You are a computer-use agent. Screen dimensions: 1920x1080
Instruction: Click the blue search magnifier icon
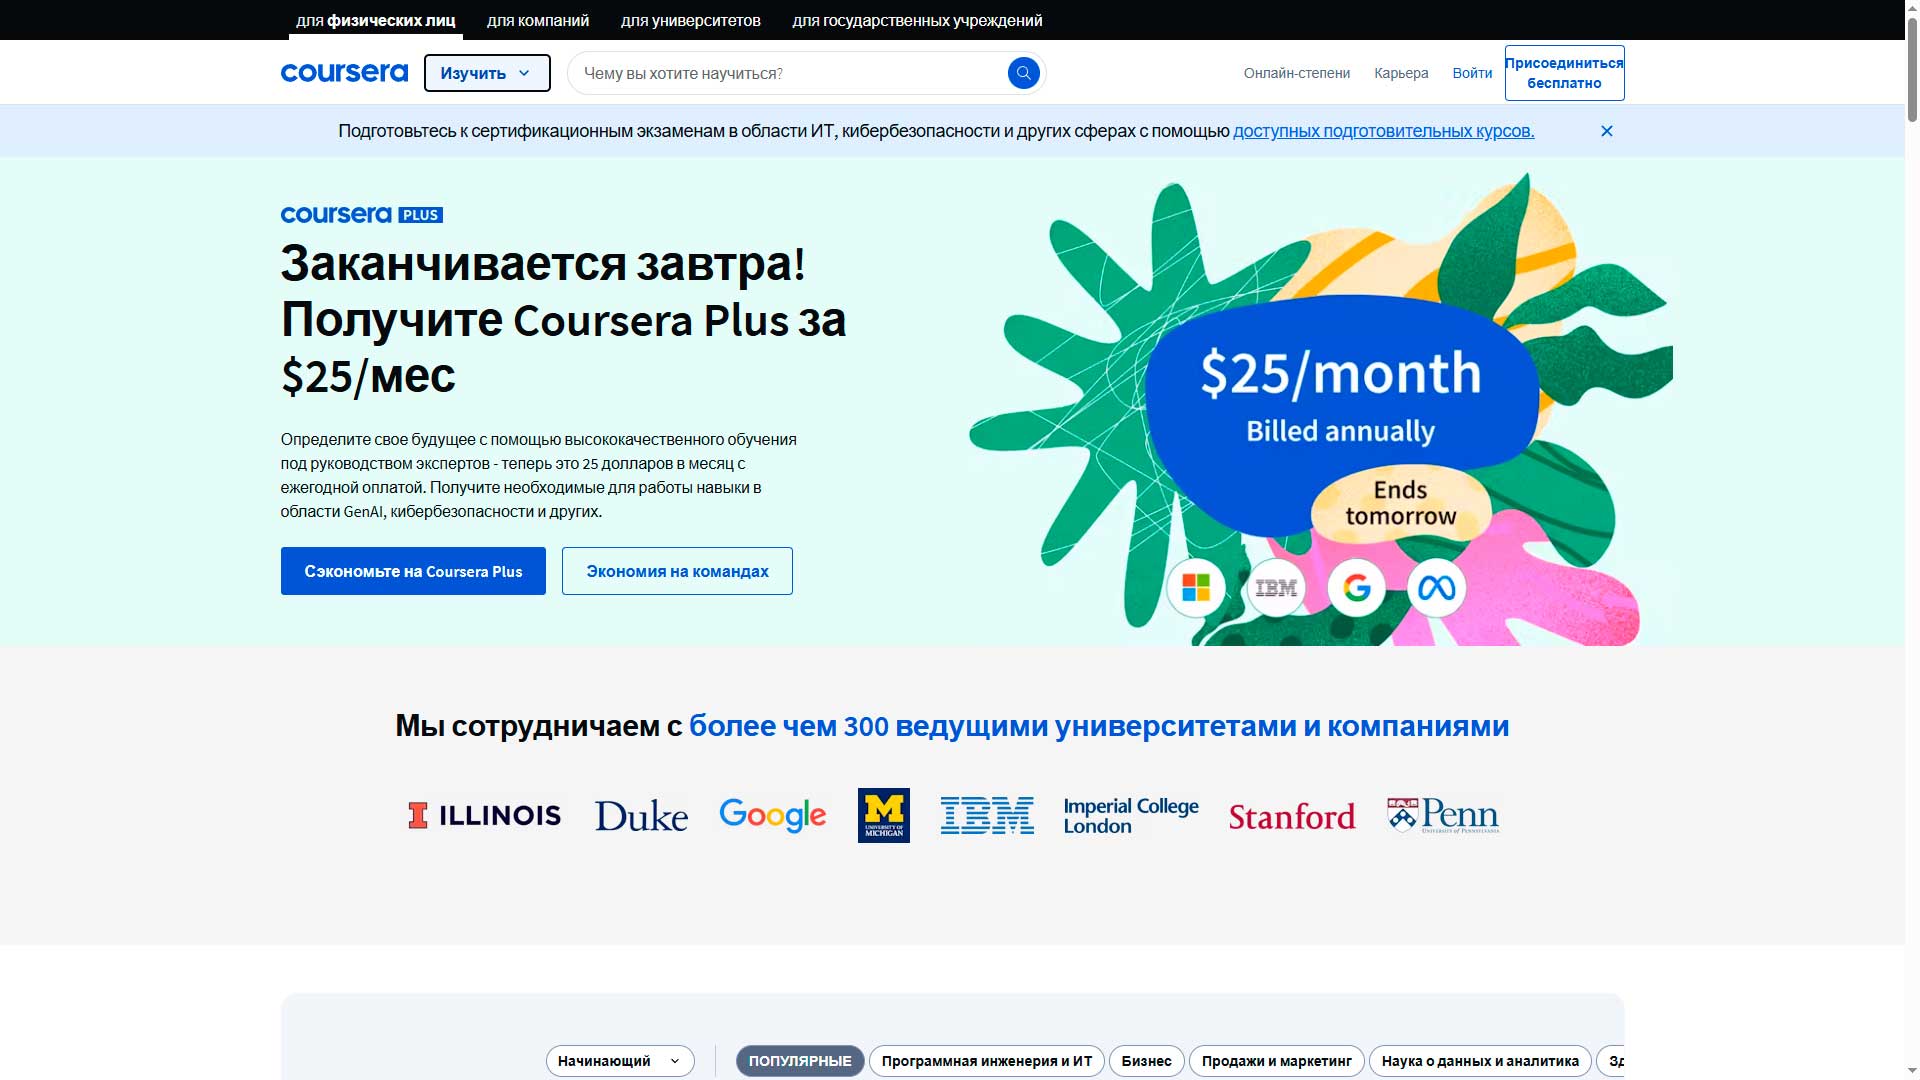click(x=1023, y=73)
